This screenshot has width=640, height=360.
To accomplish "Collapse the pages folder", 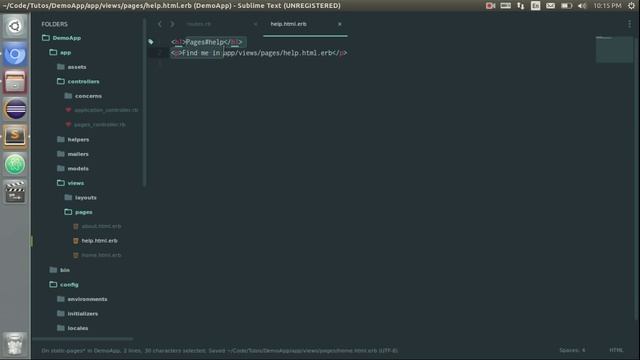I will pyautogui.click(x=78, y=212).
